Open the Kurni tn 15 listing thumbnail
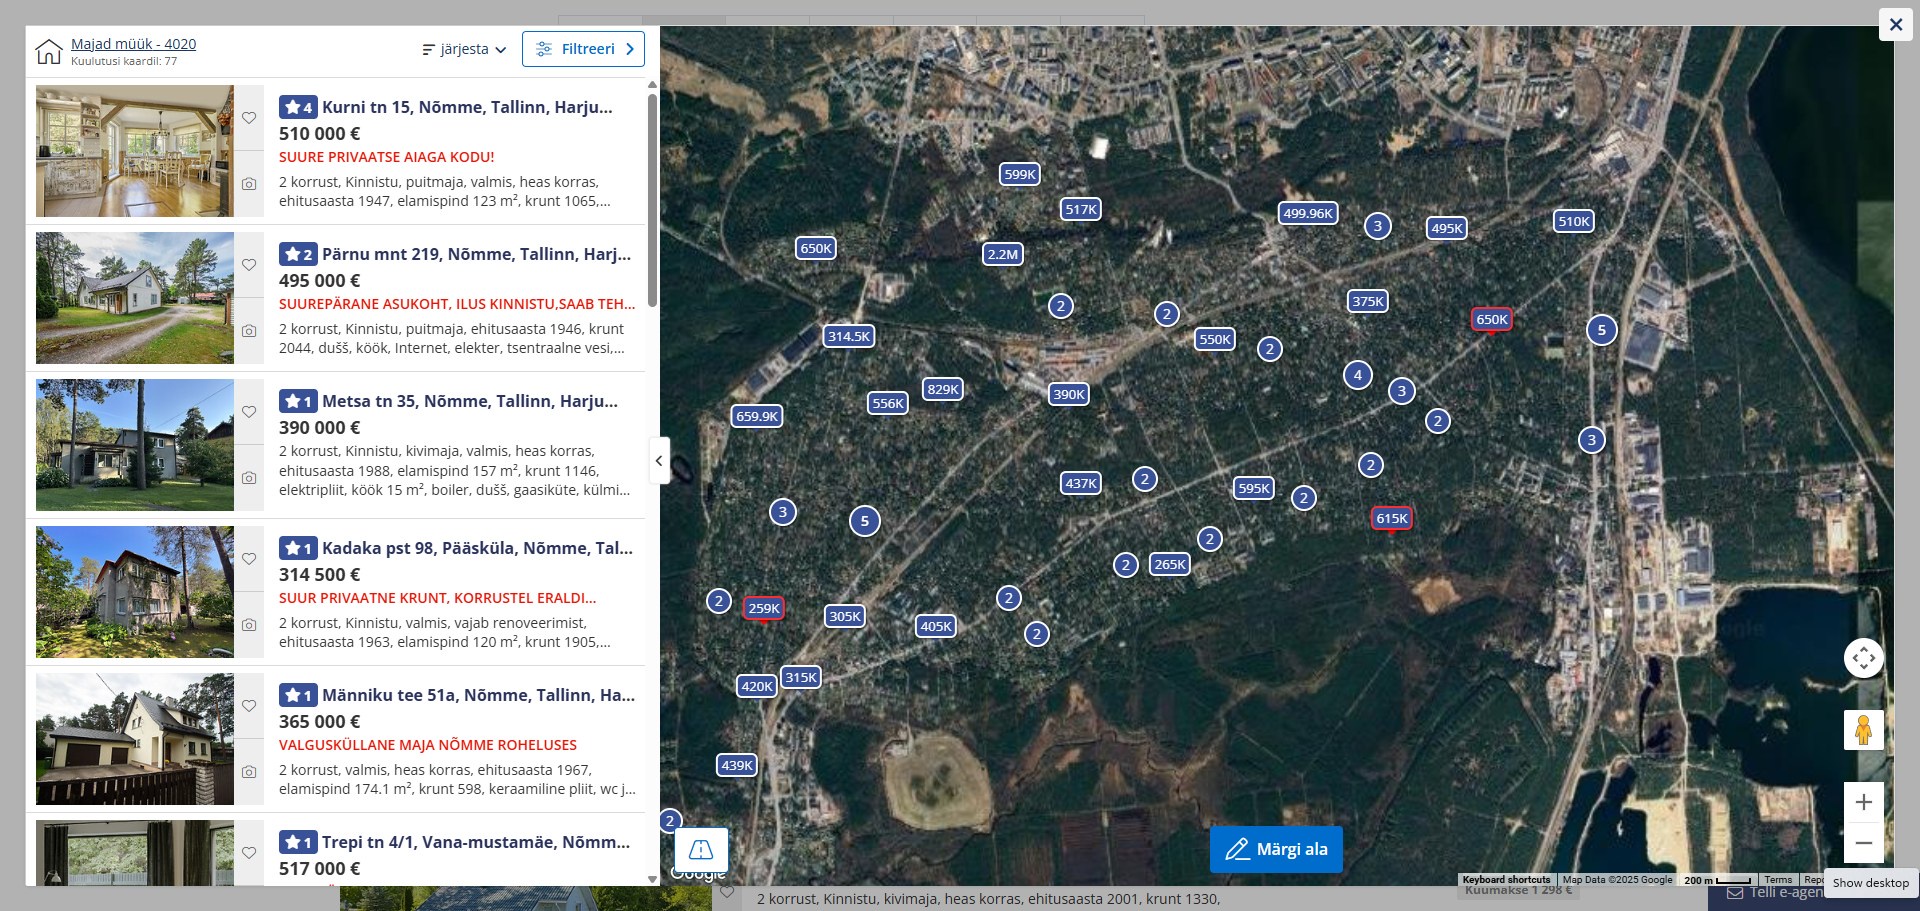The height and width of the screenshot is (911, 1920). tap(135, 151)
